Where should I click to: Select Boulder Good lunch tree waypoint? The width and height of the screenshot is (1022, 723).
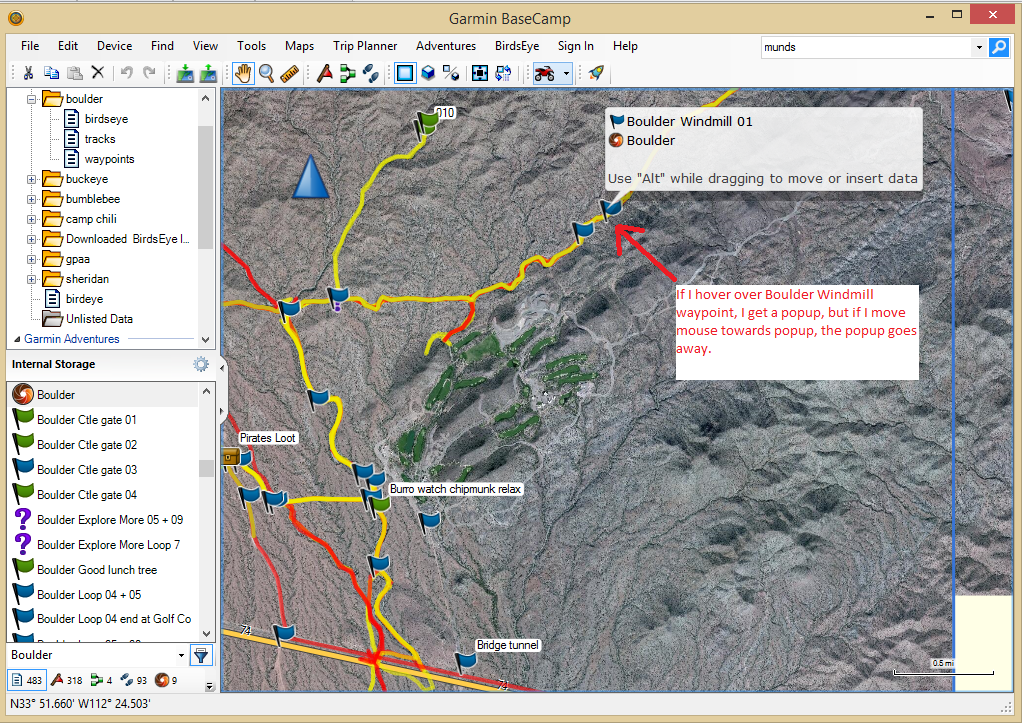pos(96,570)
